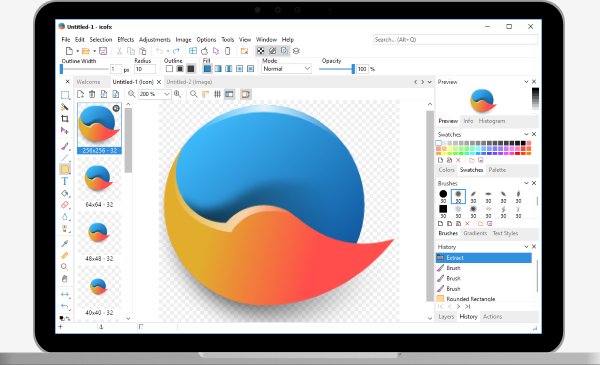
Task: Choose the last fill style option
Action: tap(250, 69)
